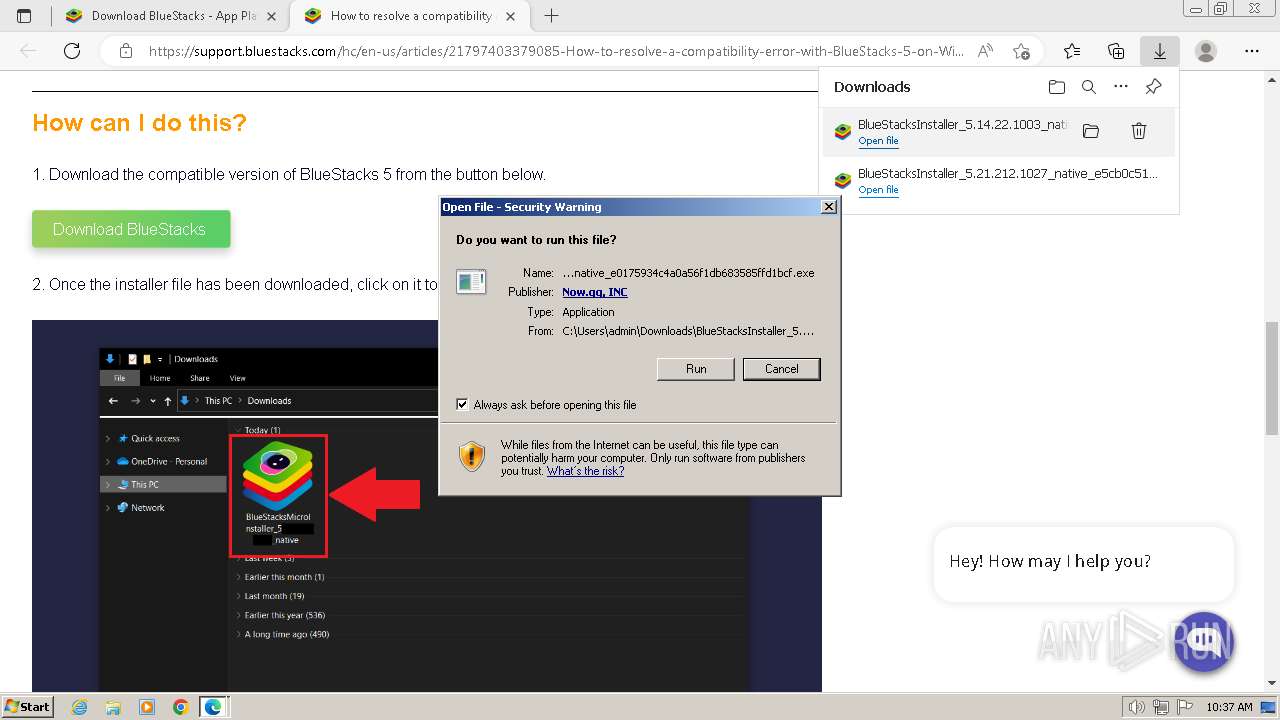Delete the 5.14.22.1003 installer download
The height and width of the screenshot is (720, 1280).
tap(1138, 131)
